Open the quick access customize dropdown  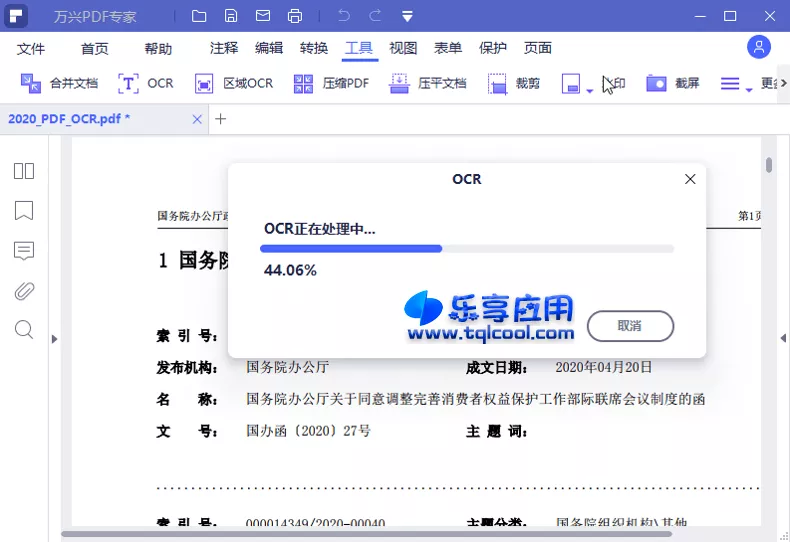point(407,17)
